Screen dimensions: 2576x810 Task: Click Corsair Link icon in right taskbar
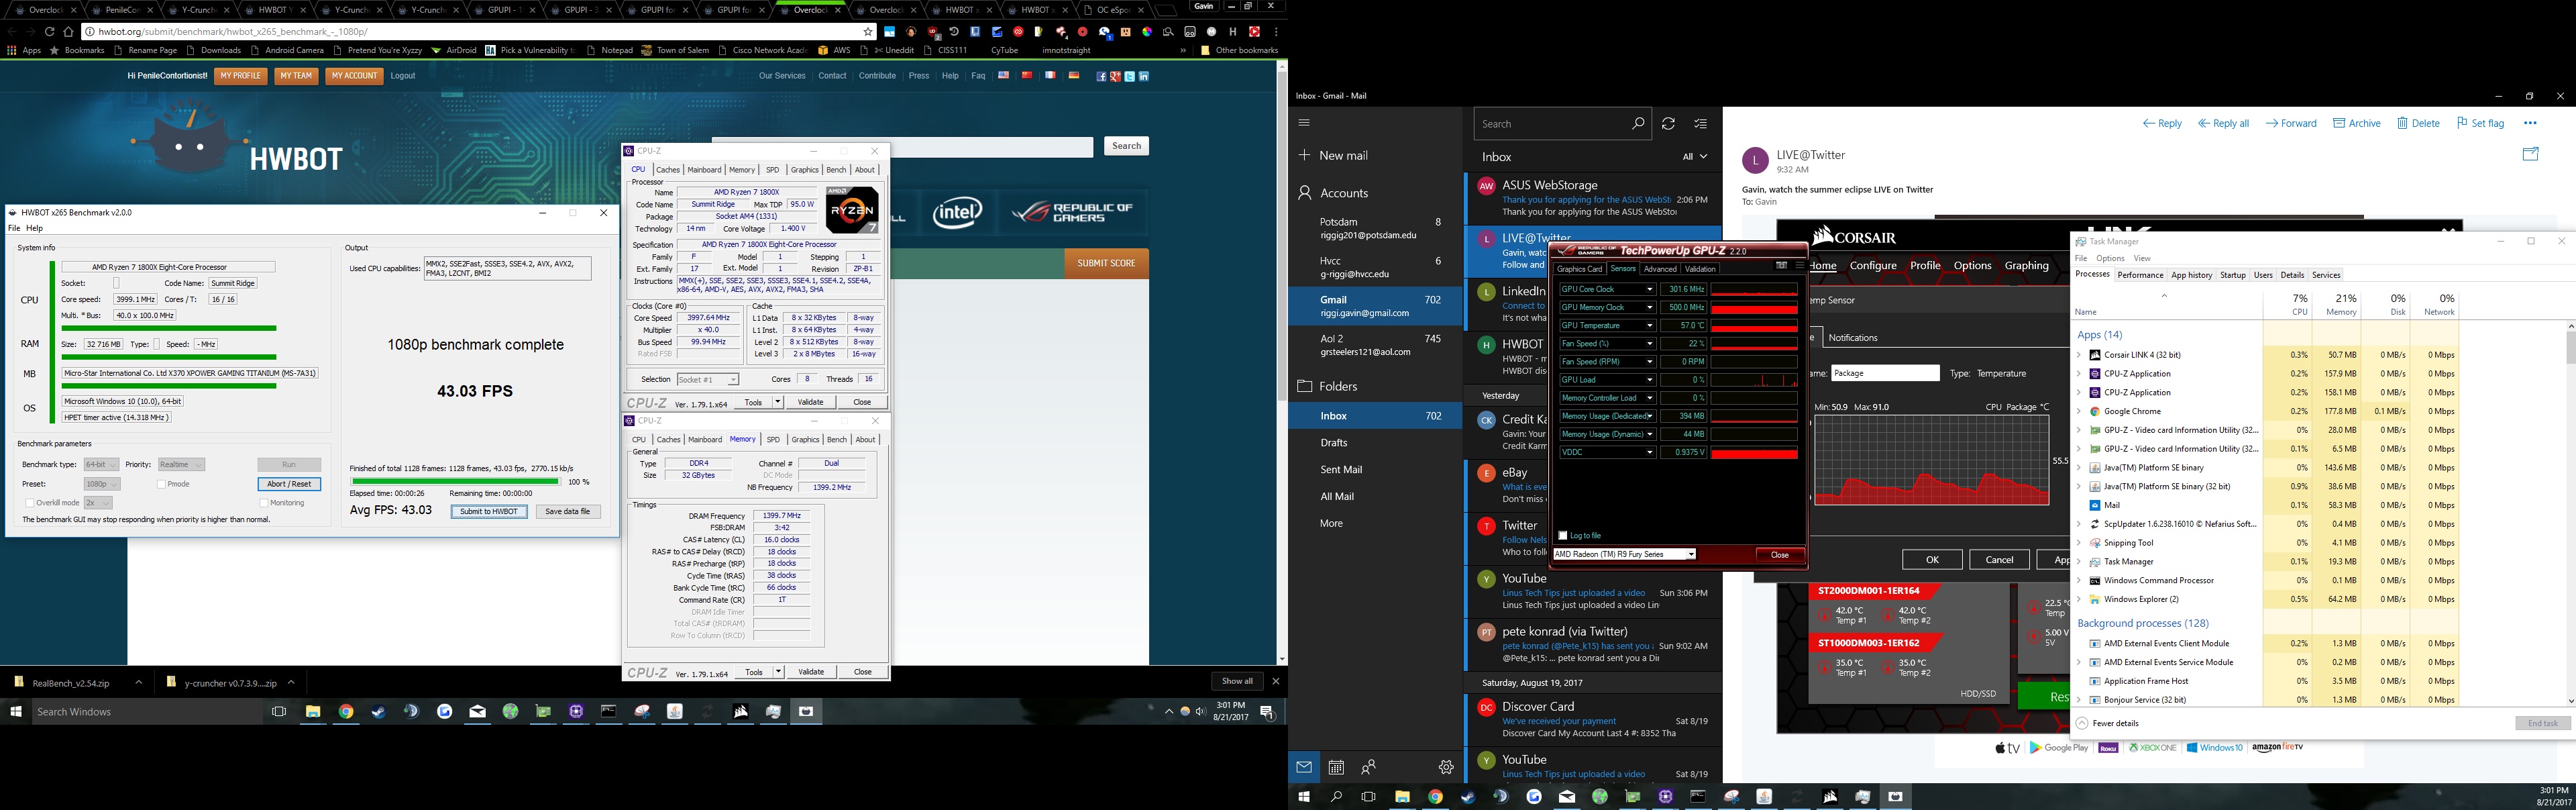[x=1830, y=797]
